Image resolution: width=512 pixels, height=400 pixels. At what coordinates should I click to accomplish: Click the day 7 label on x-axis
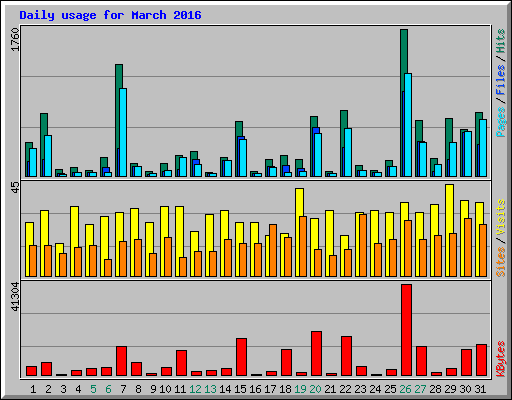pyautogui.click(x=123, y=389)
